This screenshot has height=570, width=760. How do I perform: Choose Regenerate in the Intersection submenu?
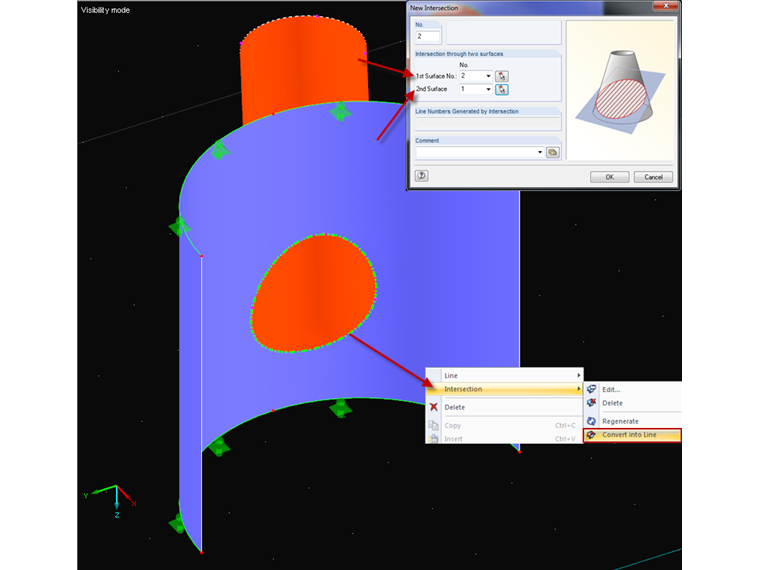(x=633, y=421)
